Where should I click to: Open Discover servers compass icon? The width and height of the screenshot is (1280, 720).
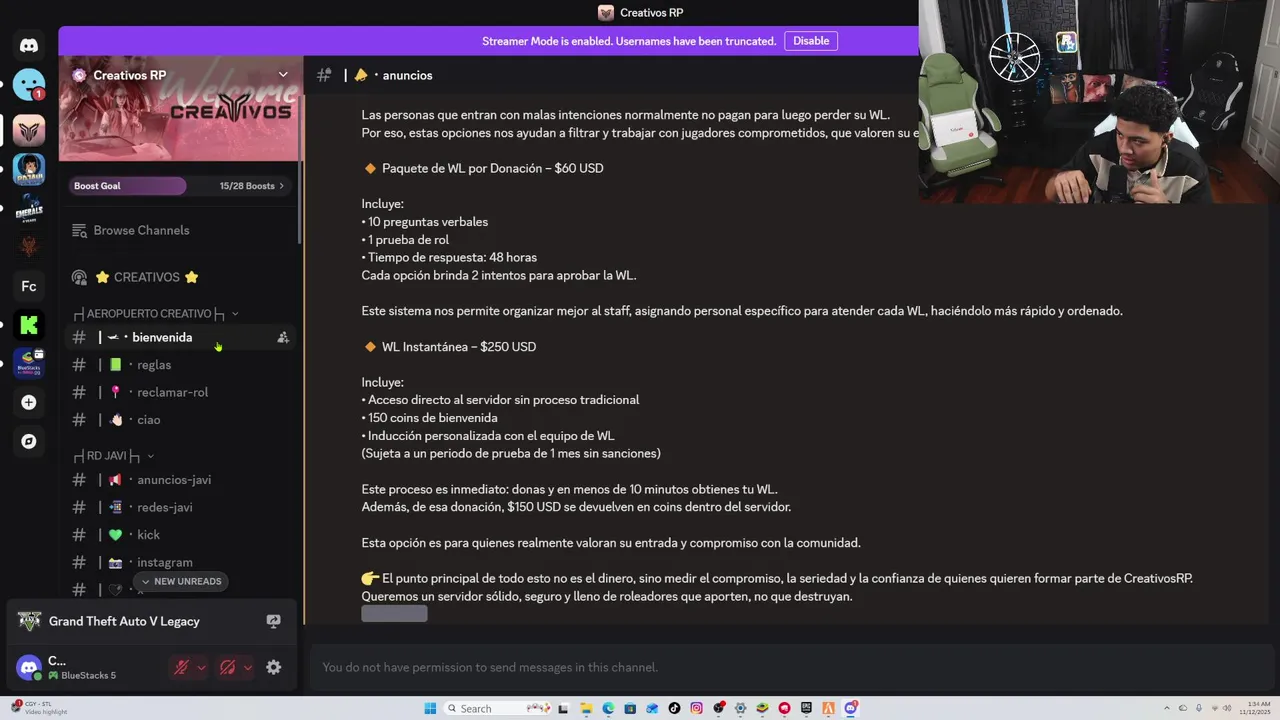tap(29, 441)
